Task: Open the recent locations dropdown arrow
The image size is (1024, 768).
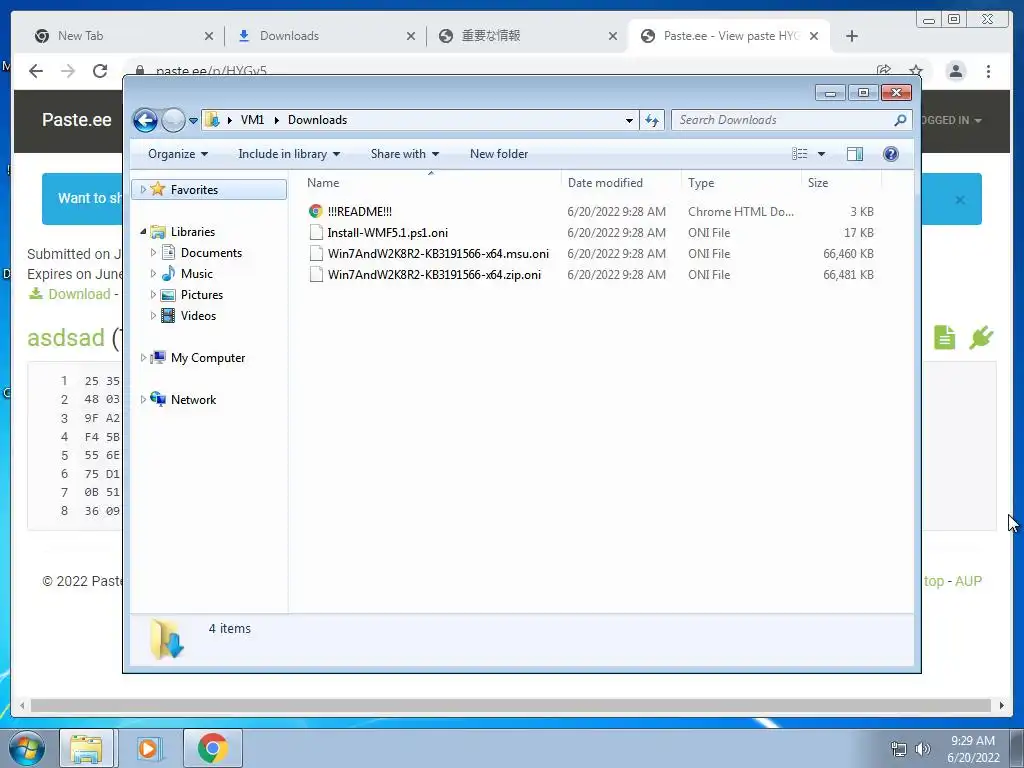Action: point(193,121)
